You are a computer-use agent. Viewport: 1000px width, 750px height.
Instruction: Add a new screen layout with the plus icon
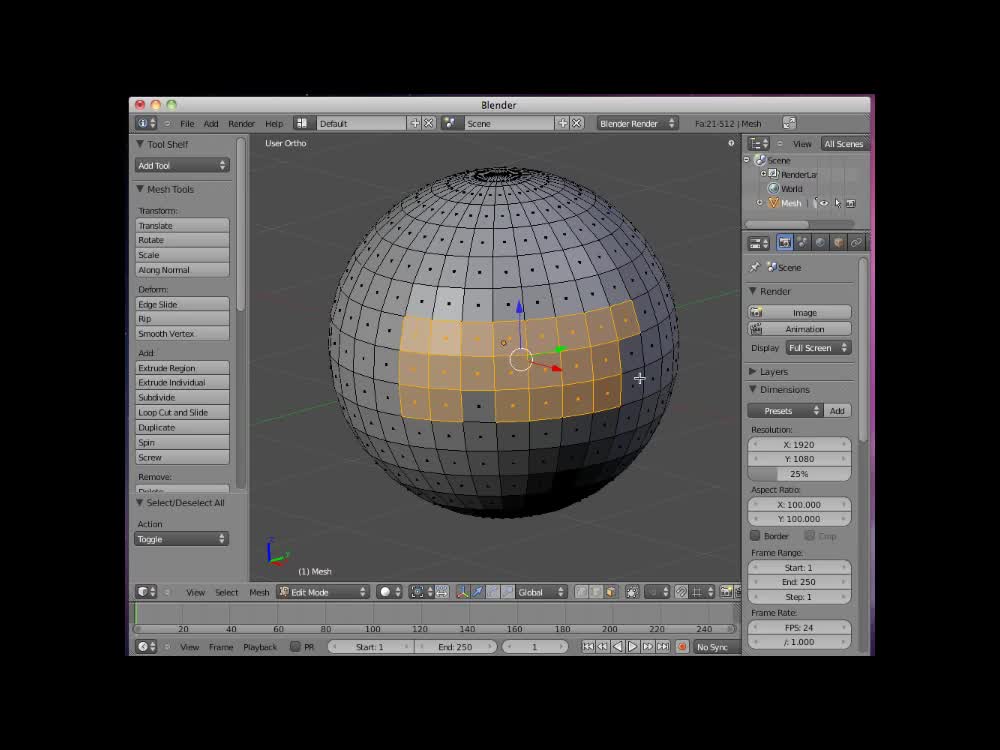[415, 123]
